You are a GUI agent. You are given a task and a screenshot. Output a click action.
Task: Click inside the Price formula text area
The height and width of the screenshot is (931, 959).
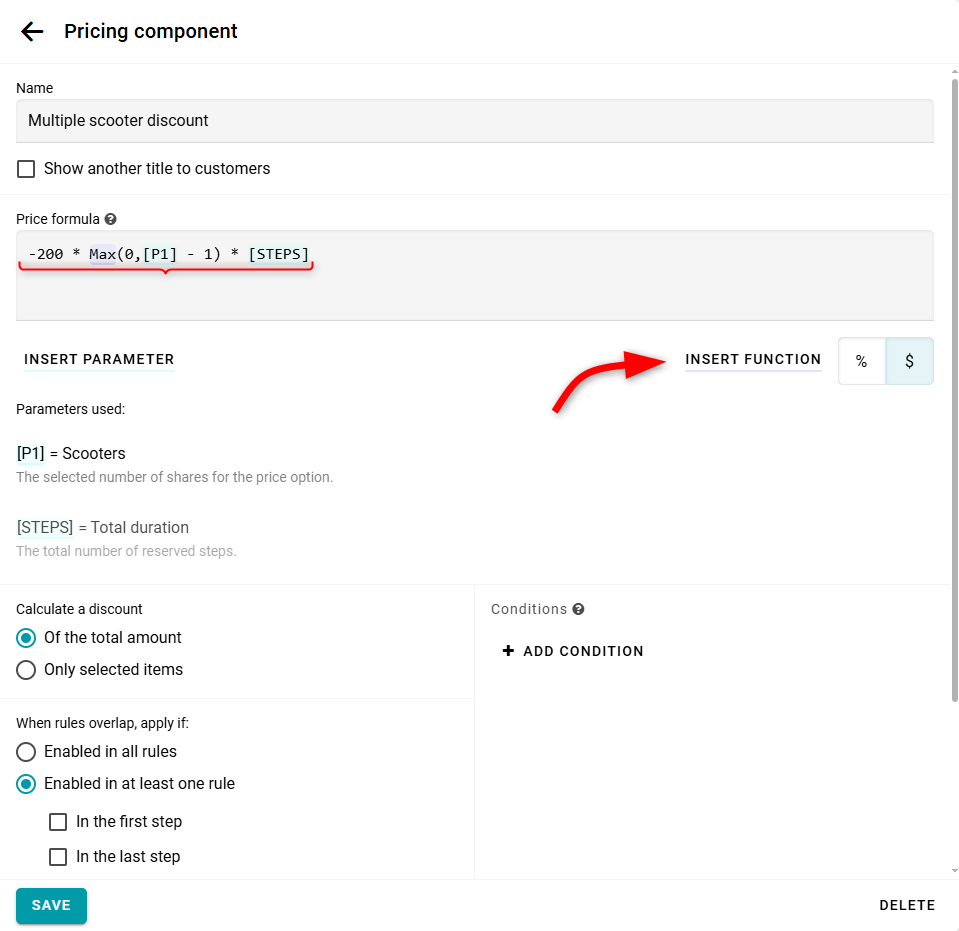[474, 290]
